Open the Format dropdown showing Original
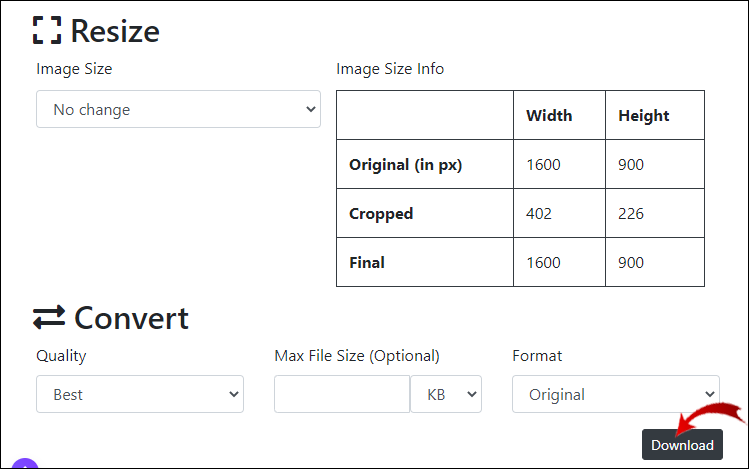 click(615, 394)
